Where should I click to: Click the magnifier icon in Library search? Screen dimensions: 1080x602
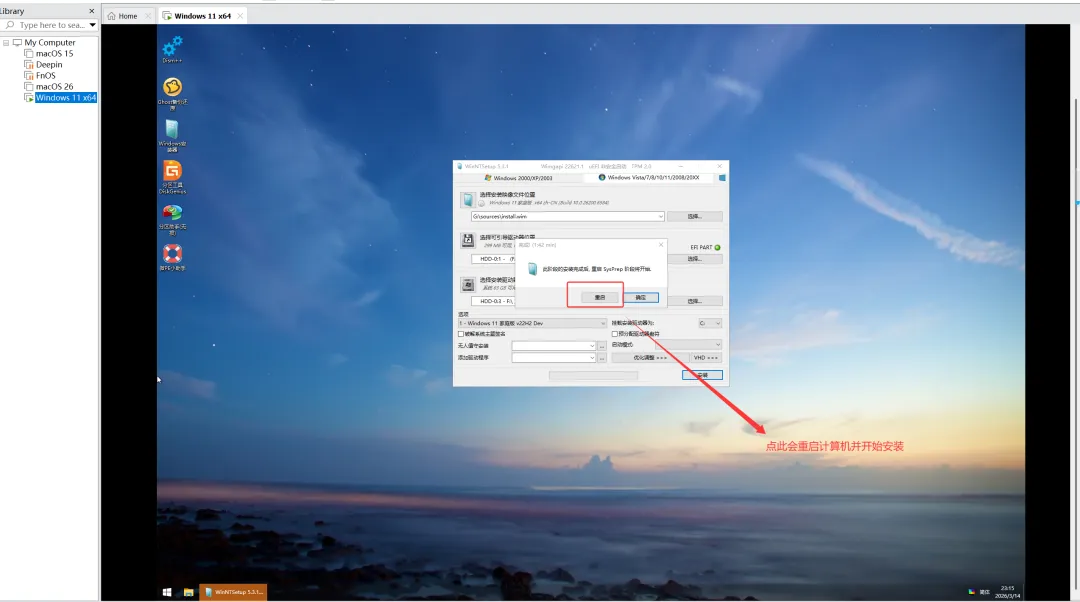click(10, 25)
